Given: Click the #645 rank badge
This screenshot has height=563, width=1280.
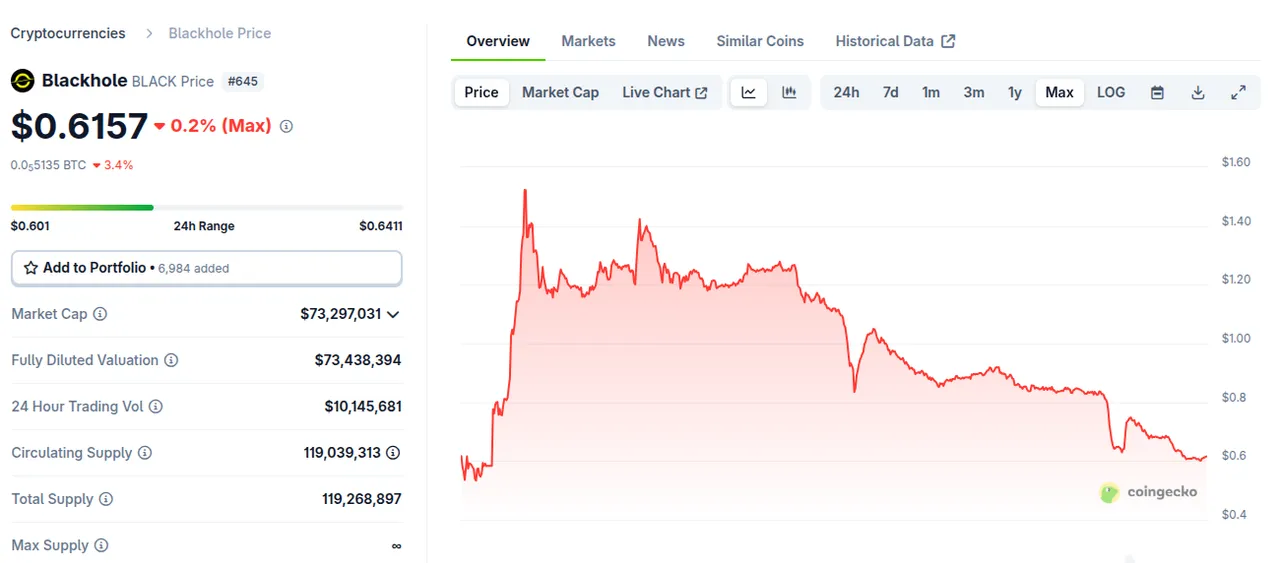Looking at the screenshot, I should click(243, 81).
